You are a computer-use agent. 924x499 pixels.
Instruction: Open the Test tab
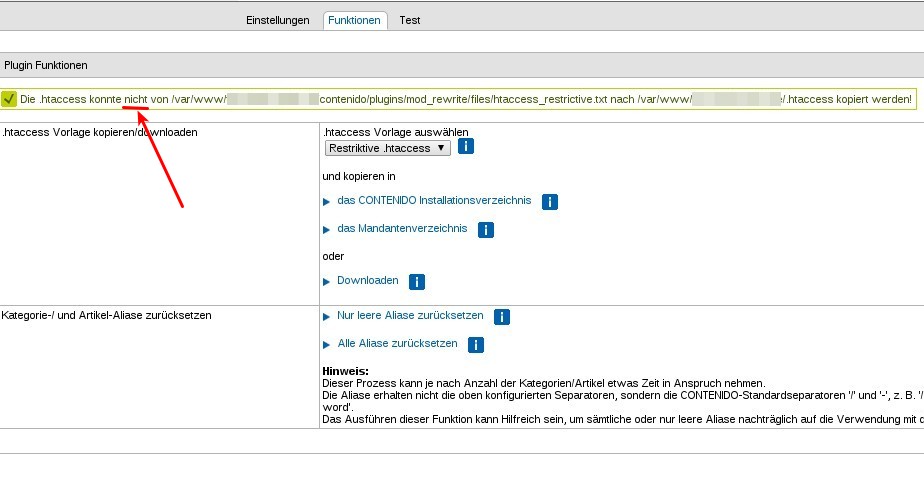click(x=409, y=20)
